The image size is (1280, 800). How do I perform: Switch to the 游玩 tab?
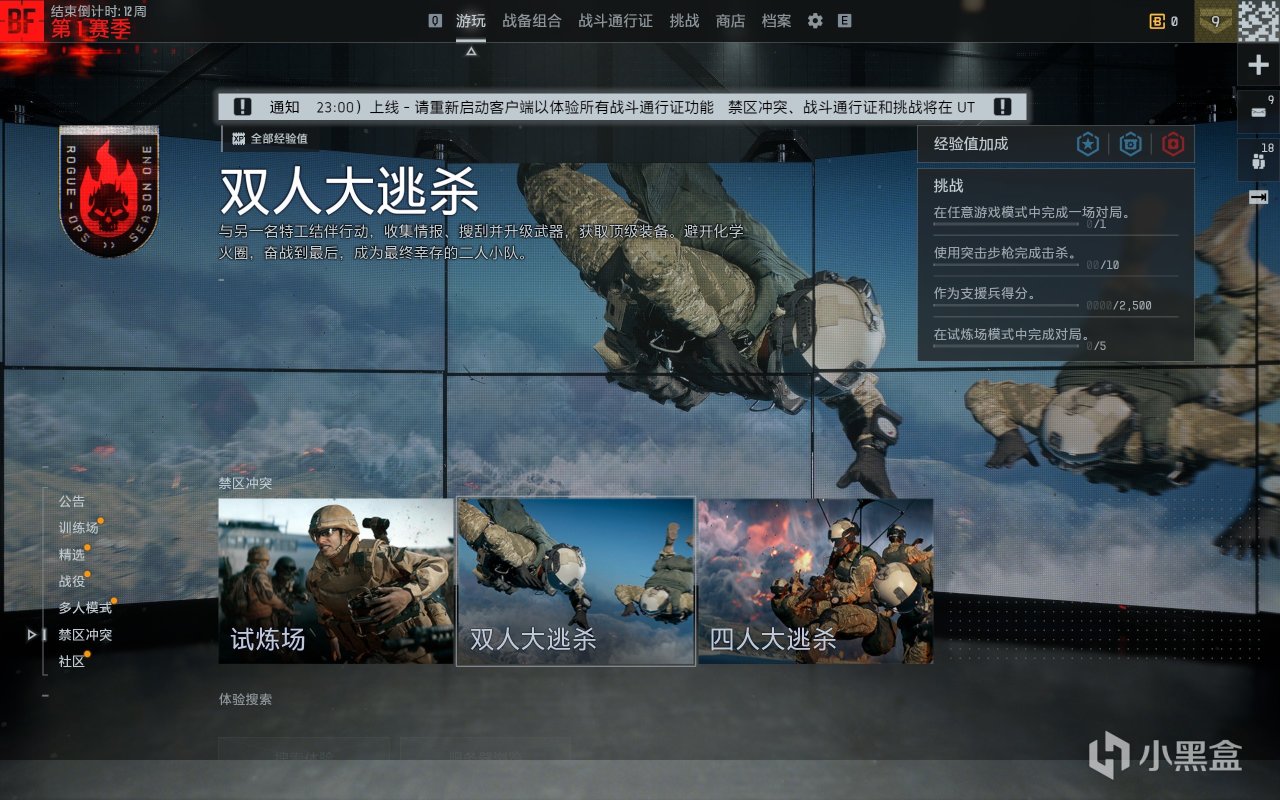click(471, 20)
